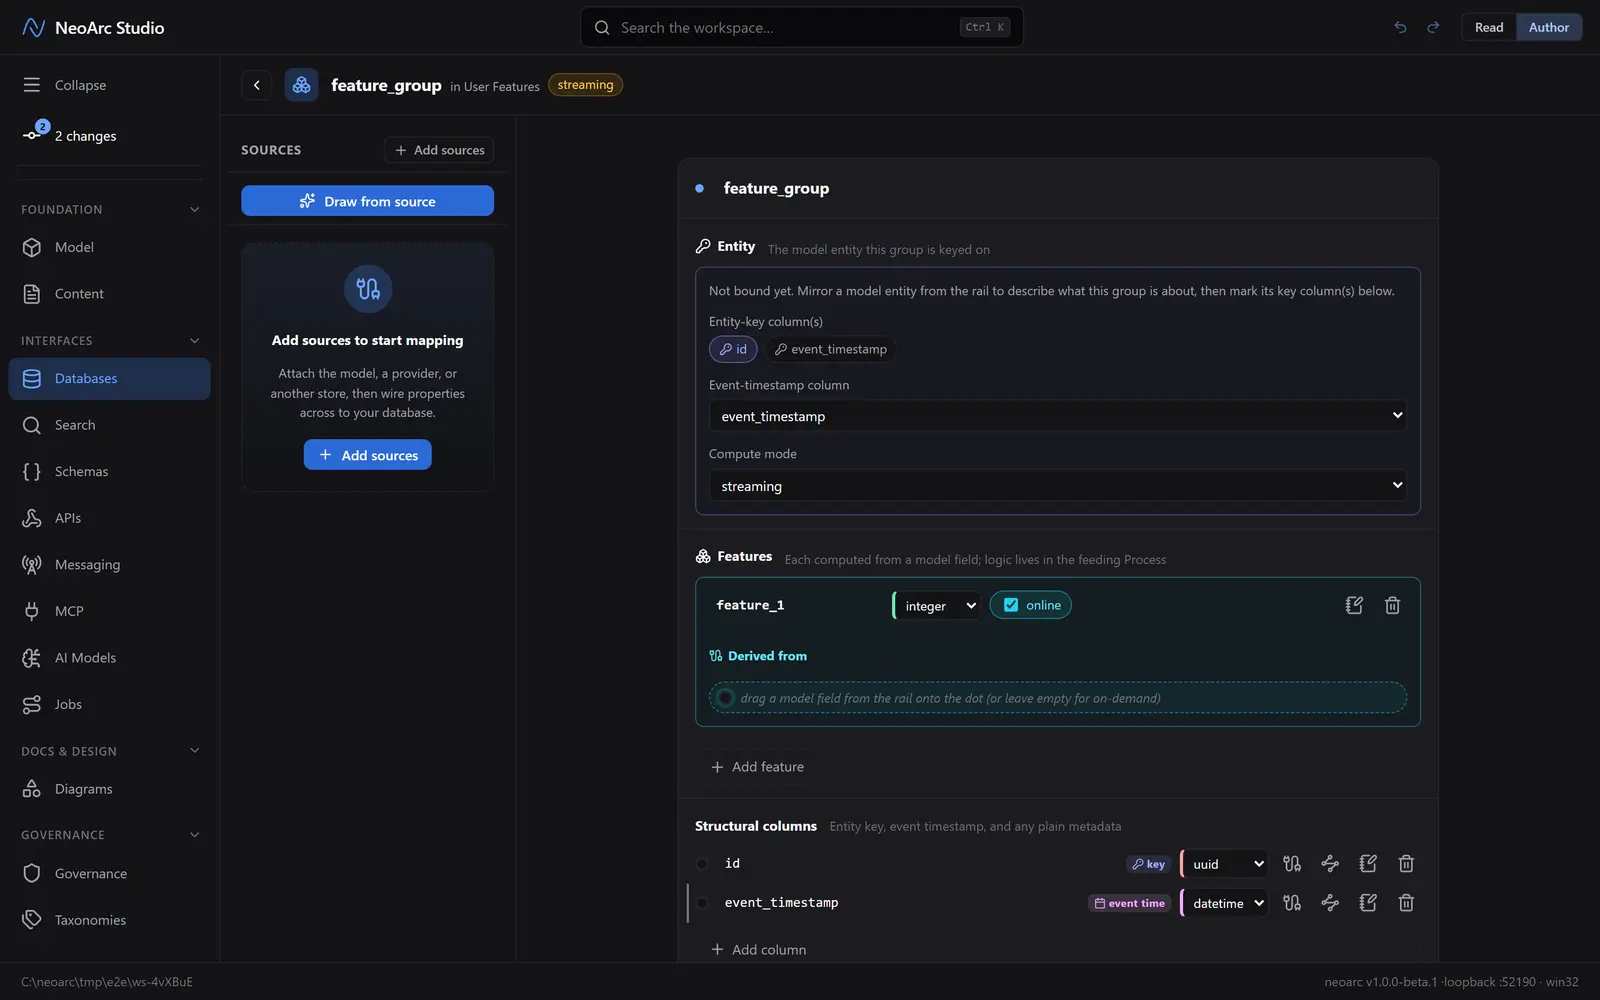Open the Compute mode dropdown
Viewport: 1600px width, 1000px height.
pos(1058,486)
